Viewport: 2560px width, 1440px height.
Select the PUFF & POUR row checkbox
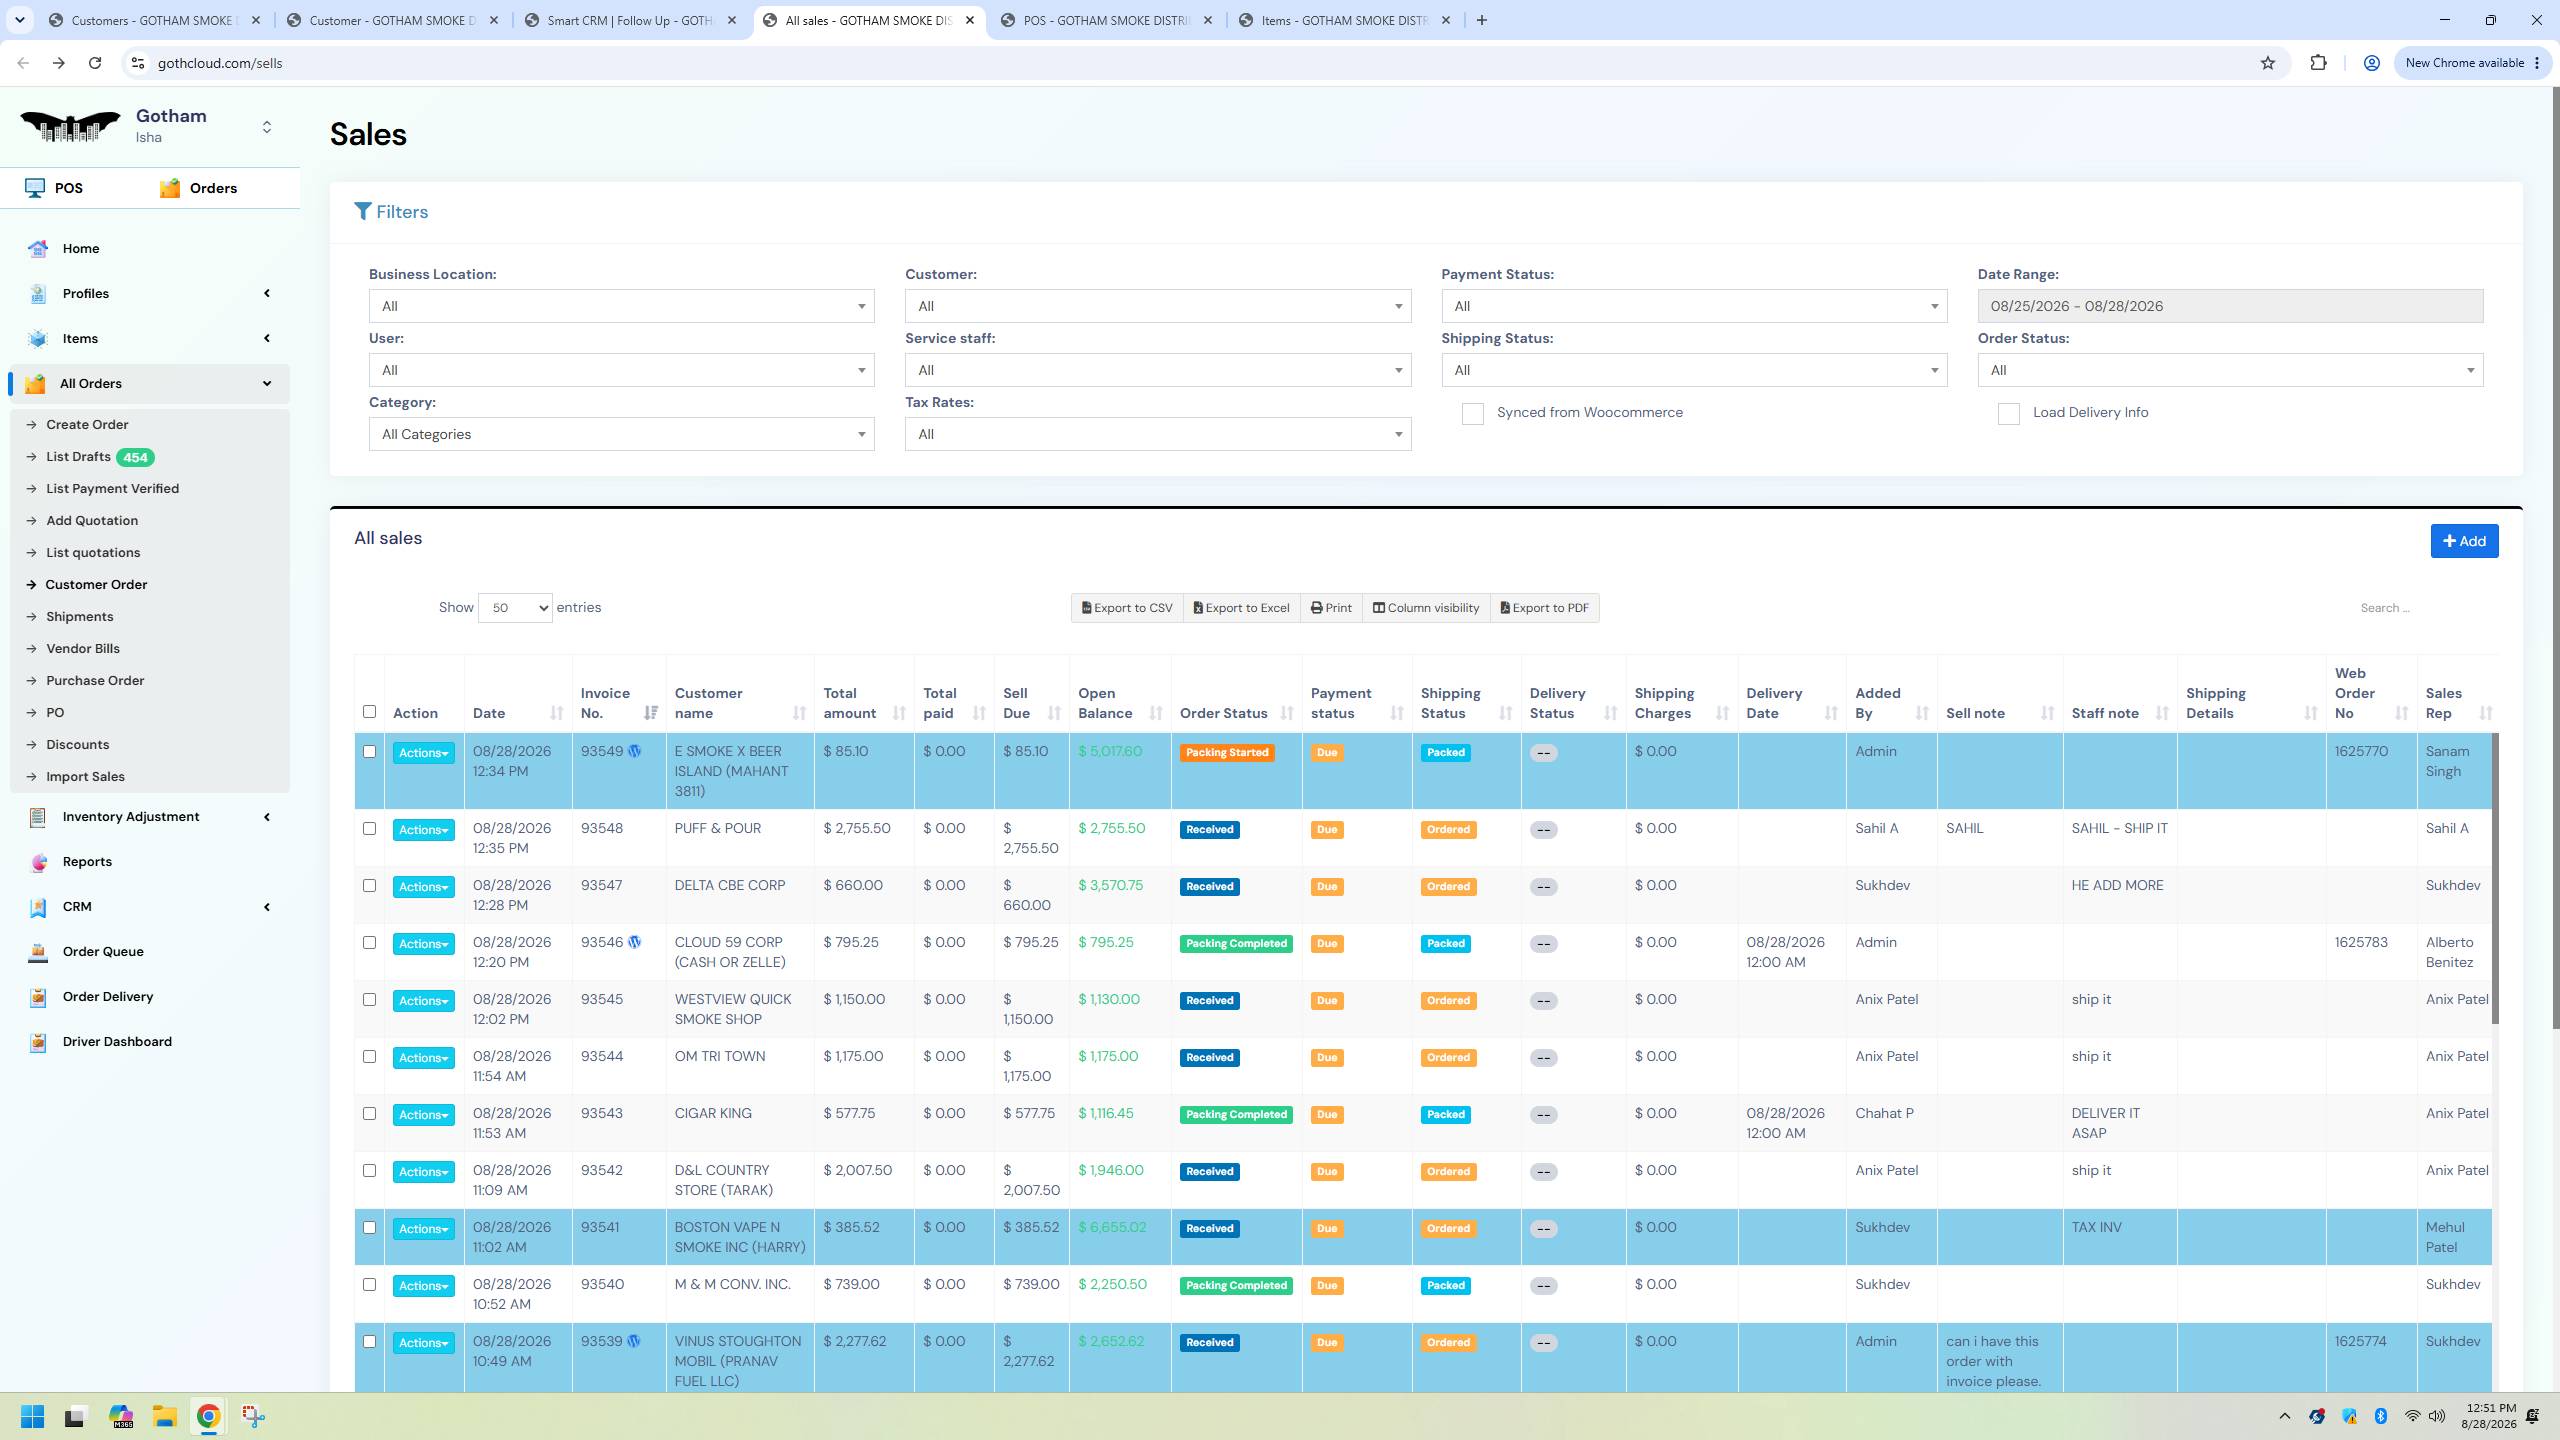pyautogui.click(x=369, y=829)
